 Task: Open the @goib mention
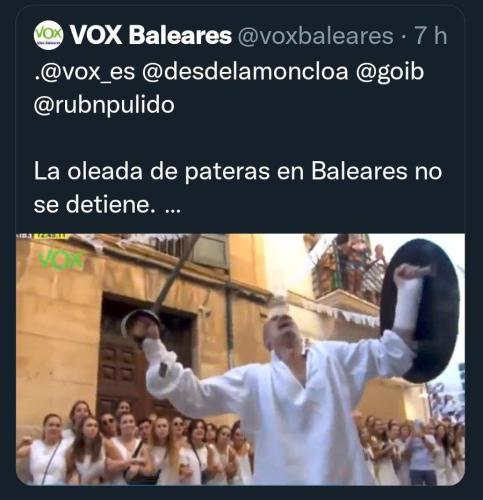pos(390,72)
